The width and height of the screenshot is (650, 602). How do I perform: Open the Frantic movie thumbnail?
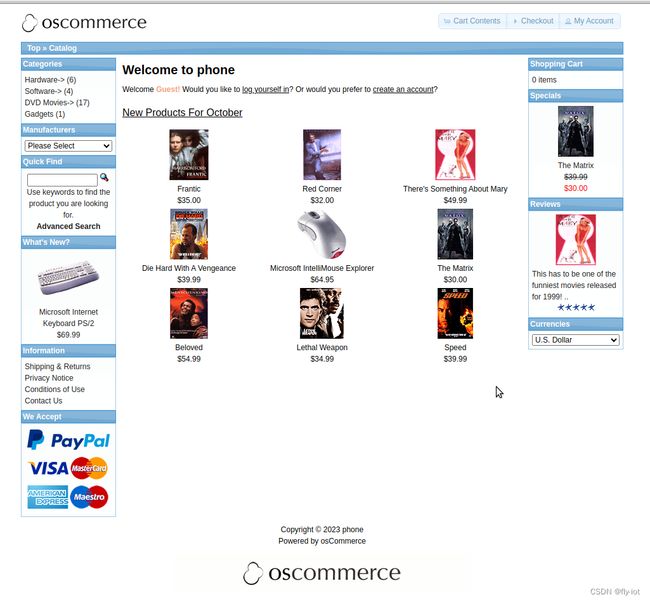click(189, 155)
